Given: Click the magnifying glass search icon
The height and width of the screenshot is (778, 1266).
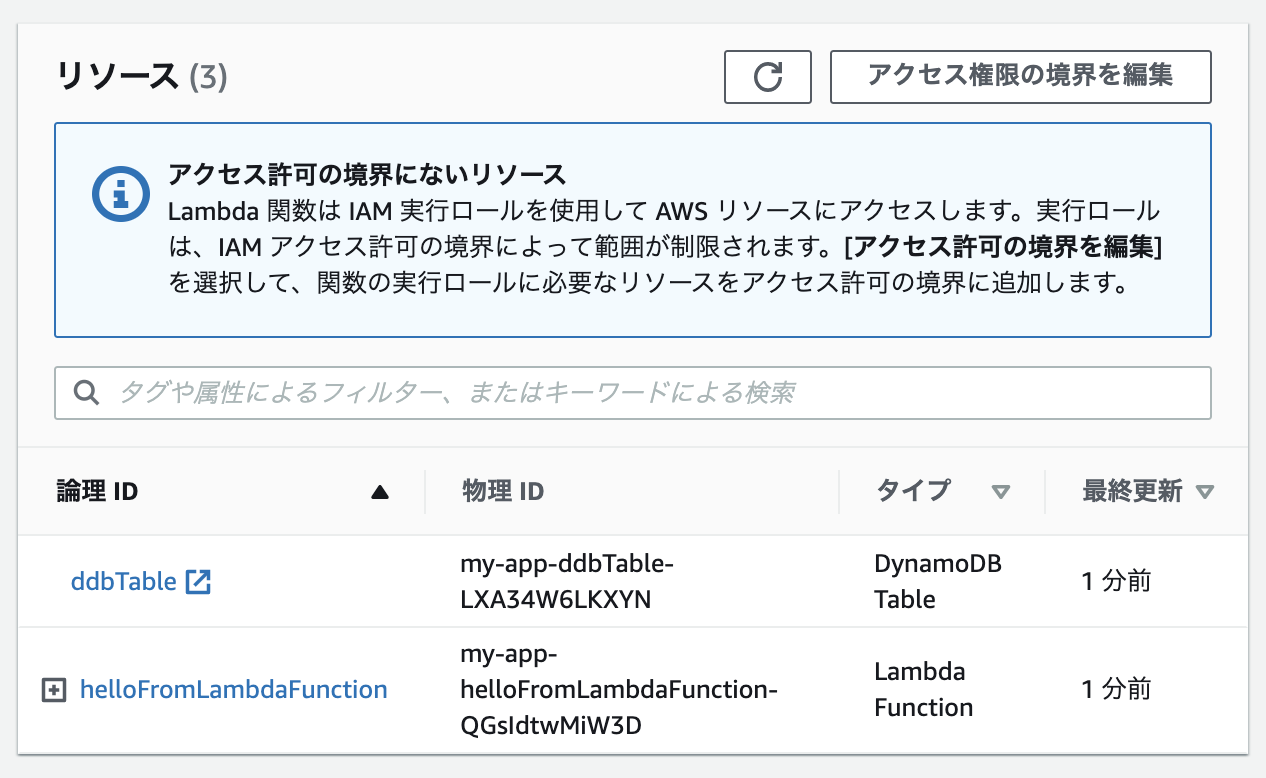Looking at the screenshot, I should pos(86,392).
